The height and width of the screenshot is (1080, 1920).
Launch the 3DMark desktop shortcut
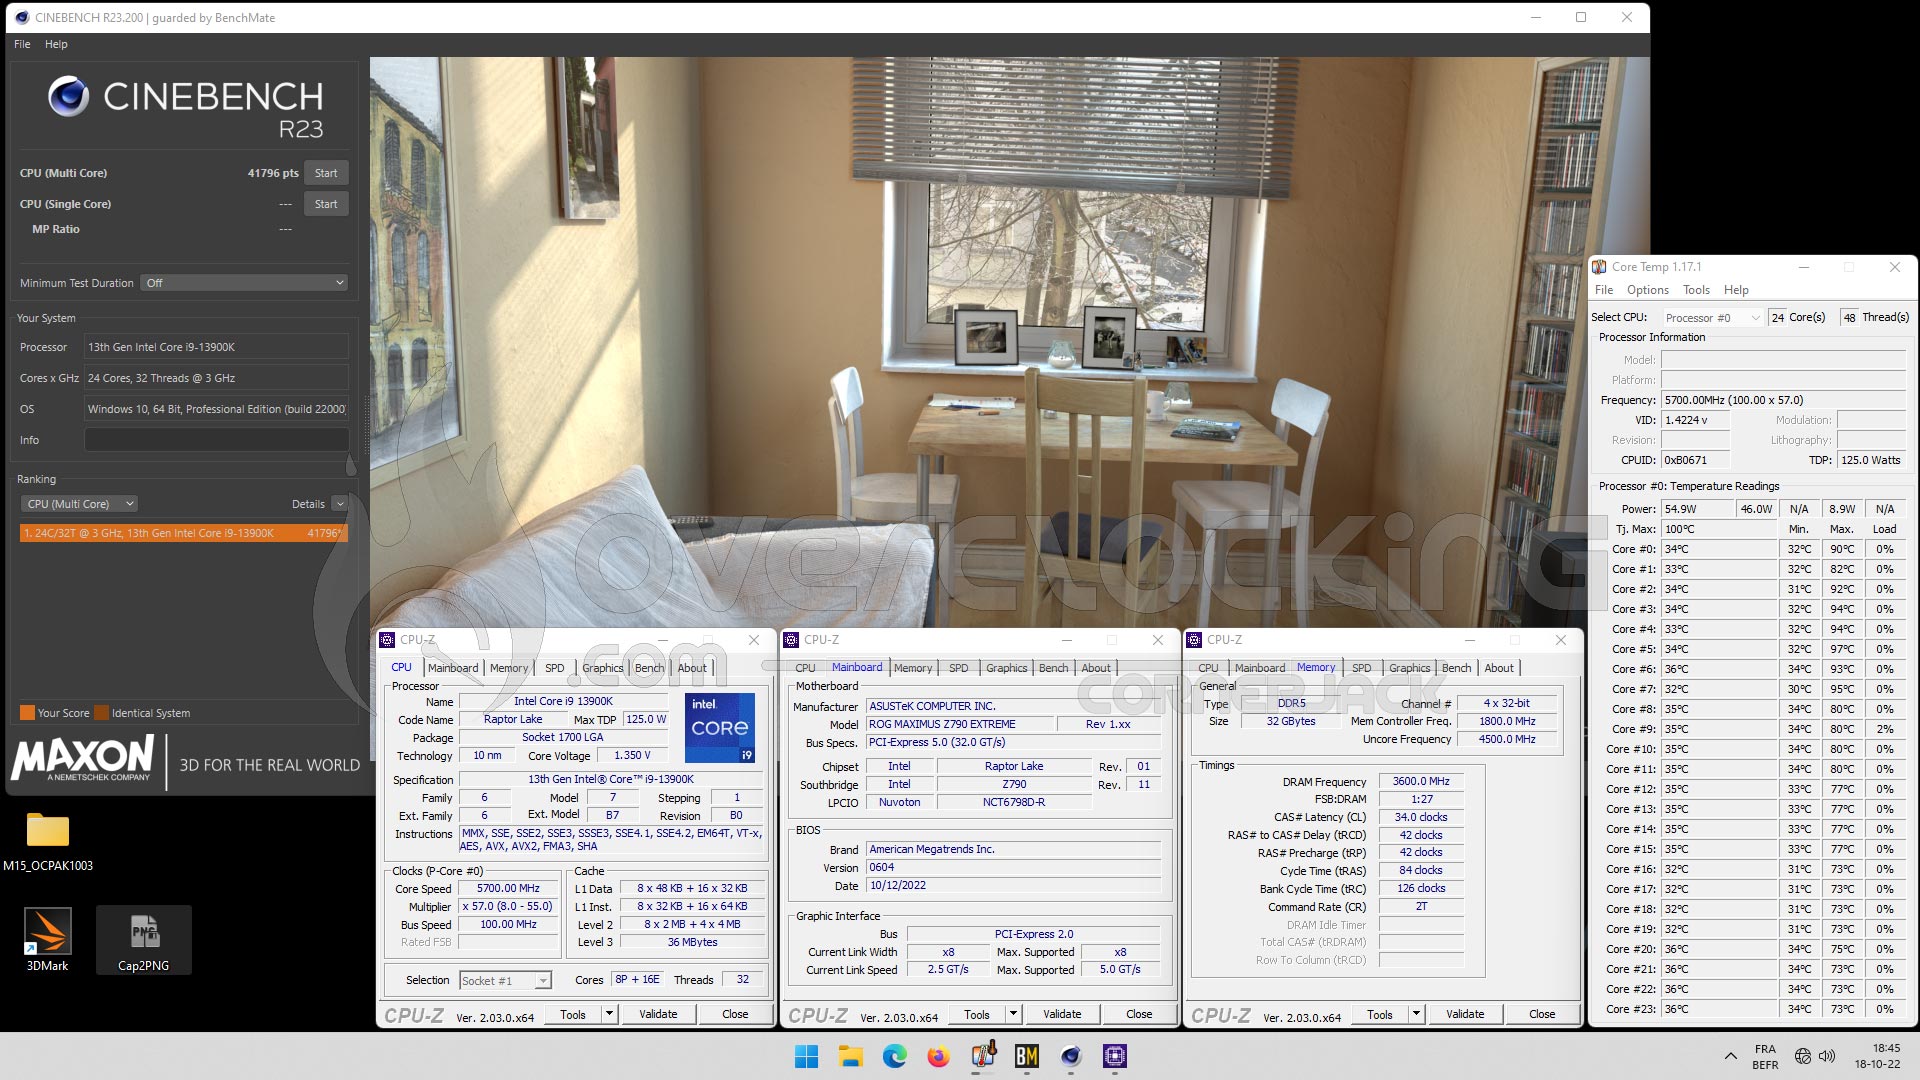[47, 940]
